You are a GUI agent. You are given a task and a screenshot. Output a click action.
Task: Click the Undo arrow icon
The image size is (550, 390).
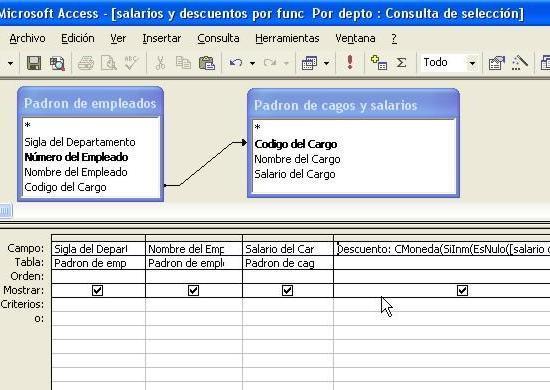pos(236,63)
